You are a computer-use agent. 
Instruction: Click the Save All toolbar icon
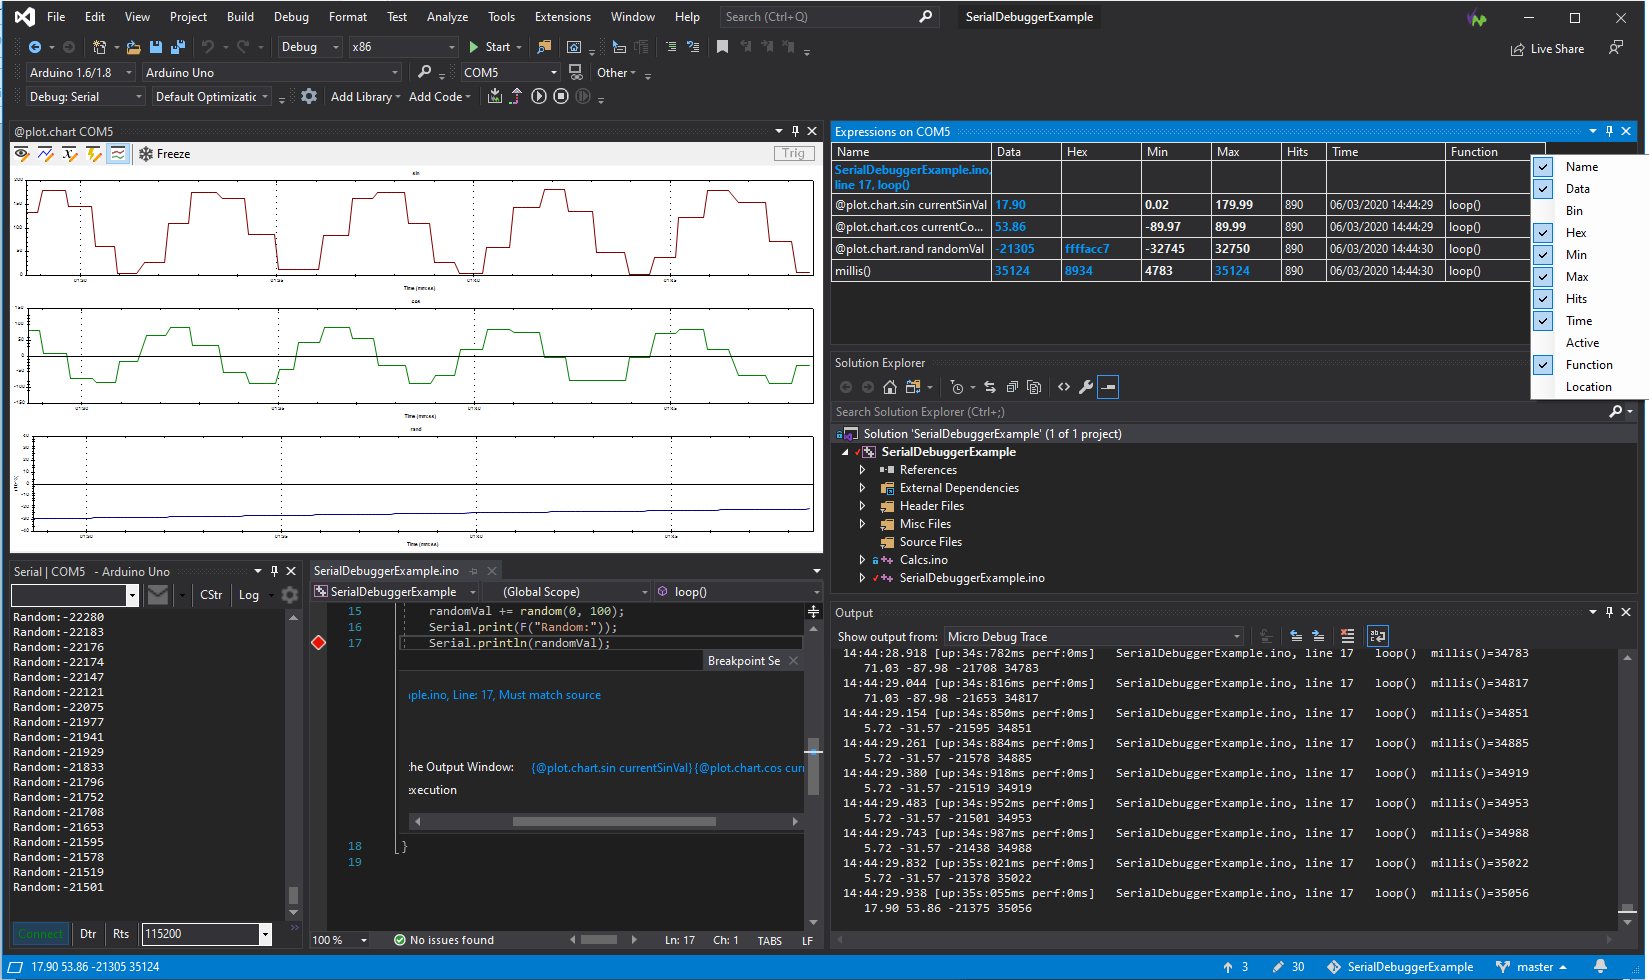tap(178, 47)
